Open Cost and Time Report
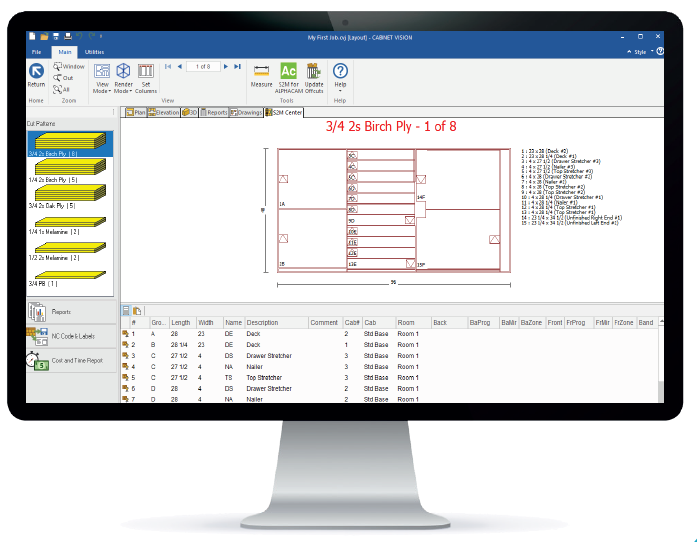Image resolution: width=697 pixels, height=542 pixels. [71, 361]
